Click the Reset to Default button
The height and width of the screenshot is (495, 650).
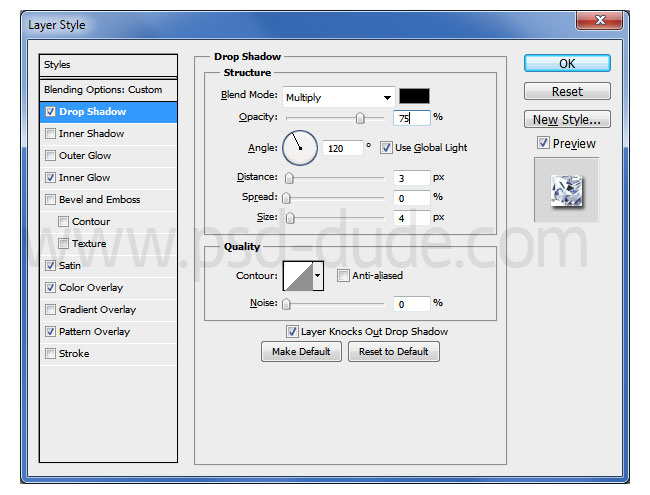click(x=394, y=352)
